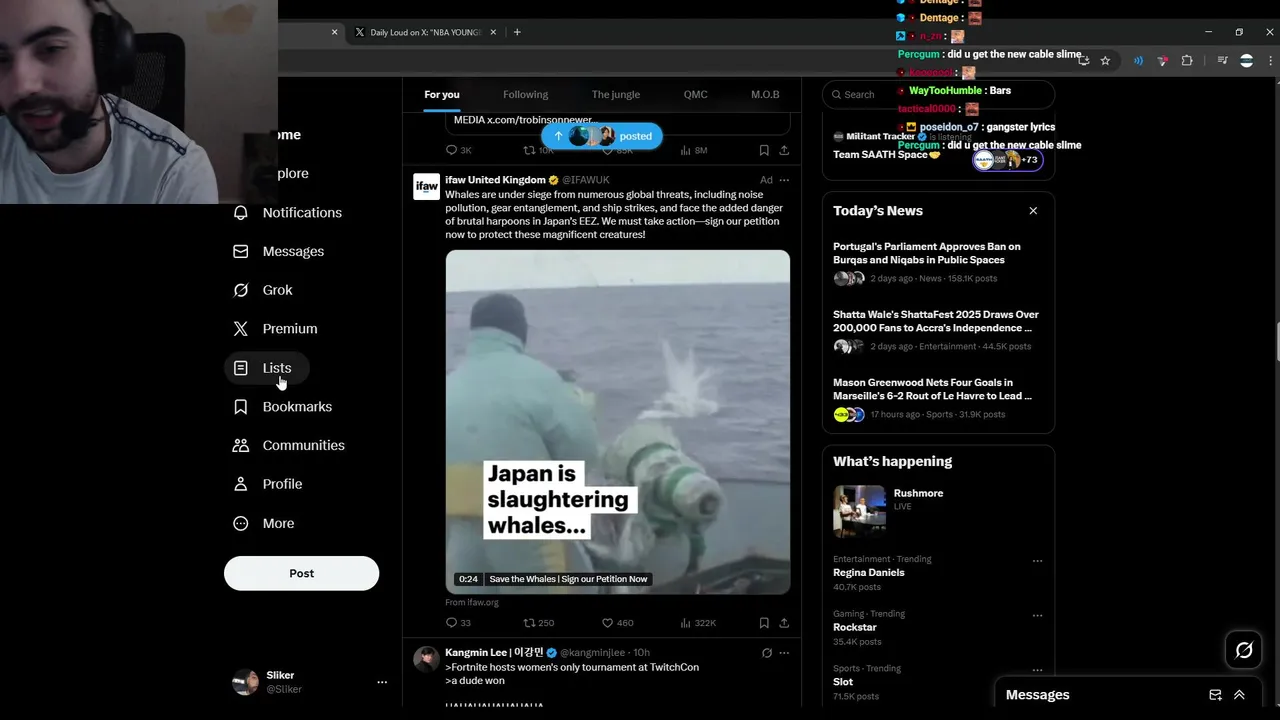The width and height of the screenshot is (1280, 720).
Task: Open the More circle icon in sidebar
Action: pyautogui.click(x=240, y=523)
